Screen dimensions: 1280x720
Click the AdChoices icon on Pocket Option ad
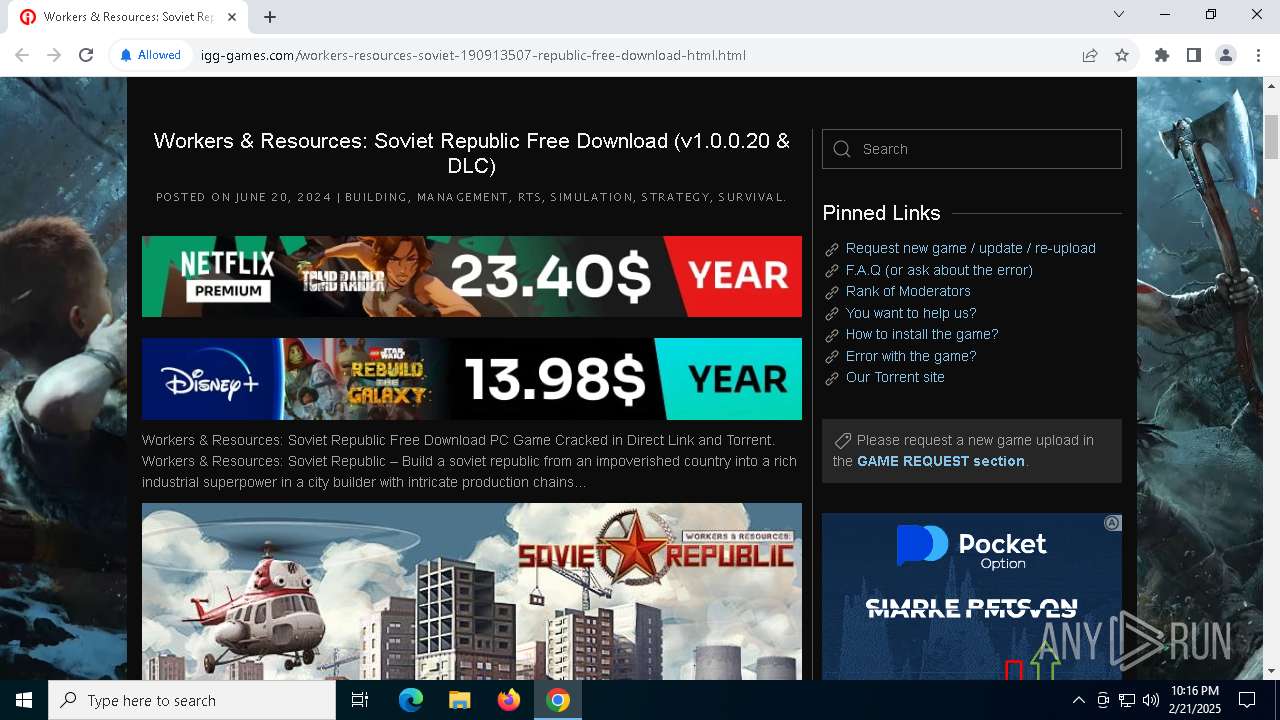point(1112,523)
